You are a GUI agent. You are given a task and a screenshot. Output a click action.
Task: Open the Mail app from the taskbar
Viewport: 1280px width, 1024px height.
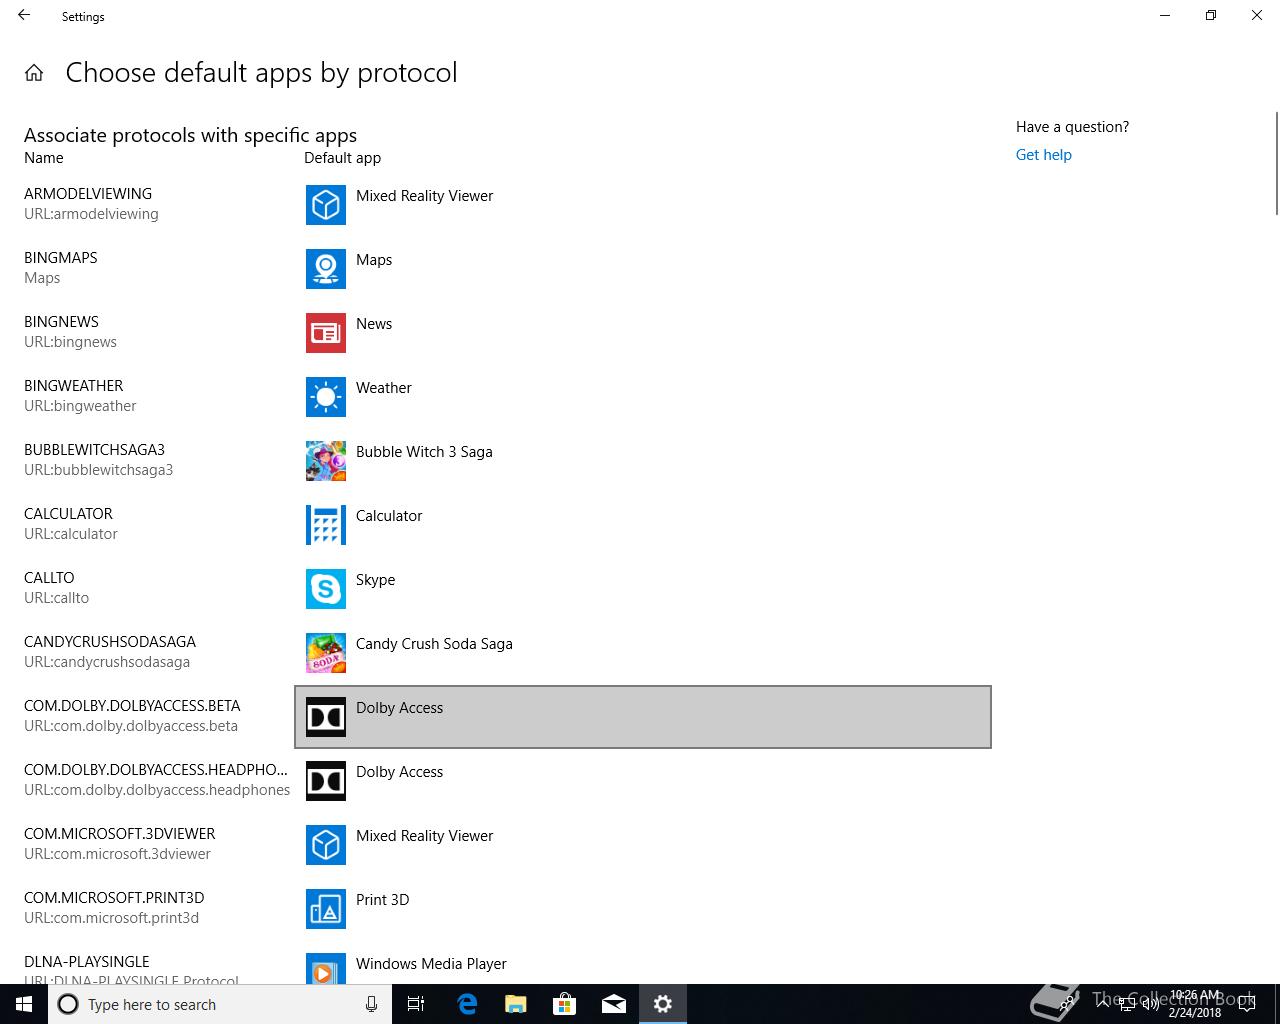(x=614, y=1004)
